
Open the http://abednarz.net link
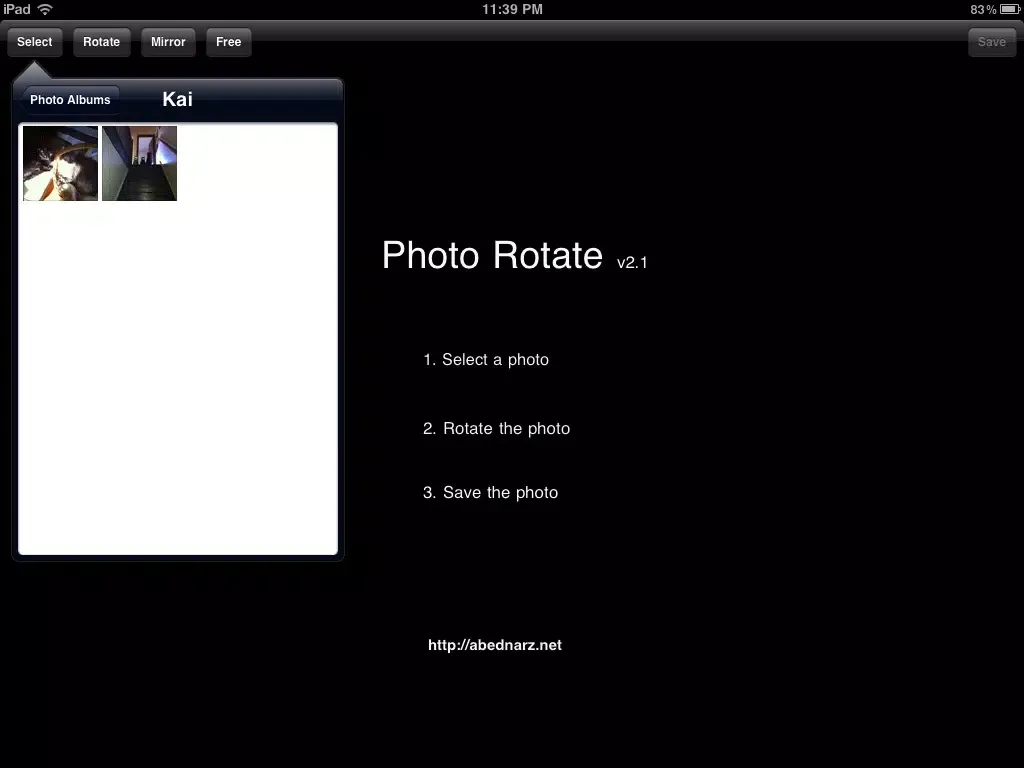(495, 645)
